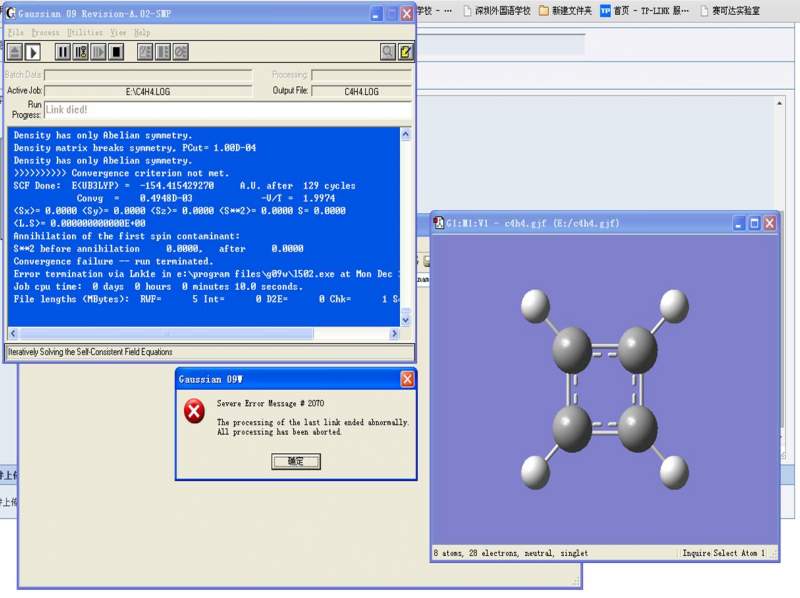This screenshot has height=598, width=800.
Task: Click the magnifier view output icon
Action: [387, 52]
